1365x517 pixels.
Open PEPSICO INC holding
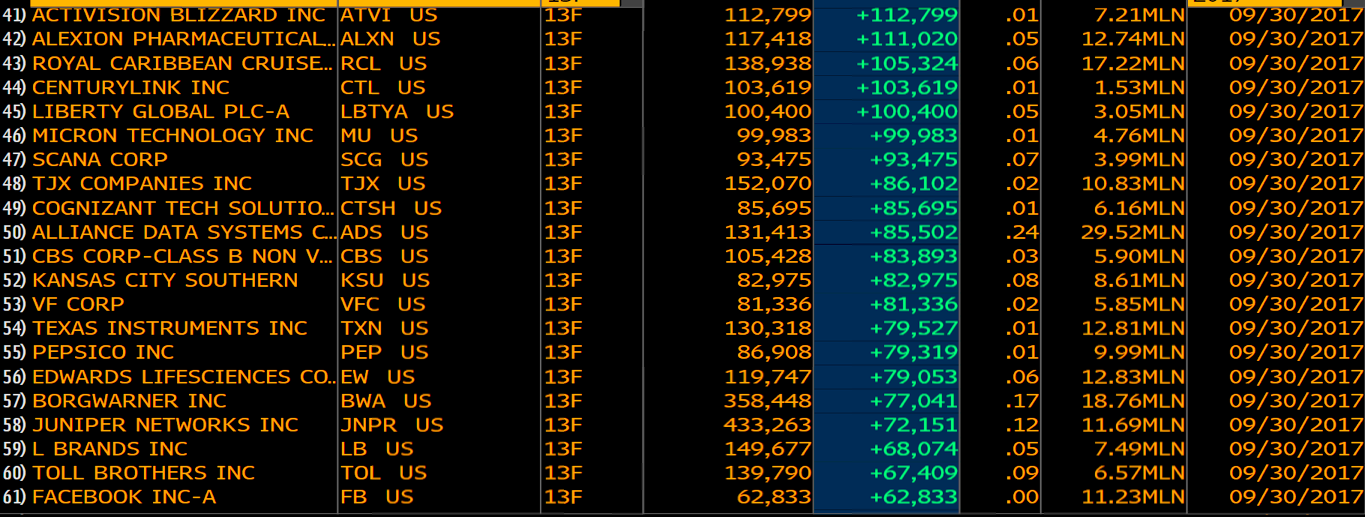(x=103, y=352)
